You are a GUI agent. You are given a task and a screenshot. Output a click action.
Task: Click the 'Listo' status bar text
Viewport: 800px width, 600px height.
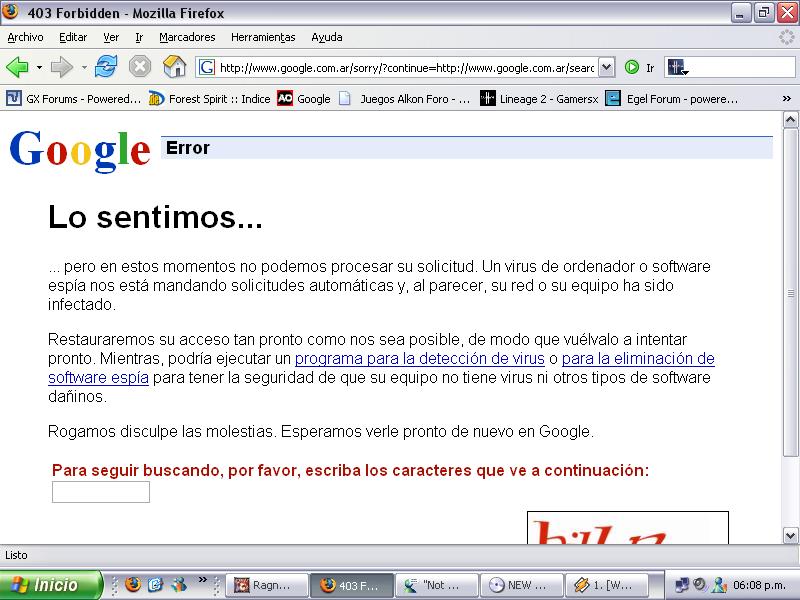click(x=16, y=555)
